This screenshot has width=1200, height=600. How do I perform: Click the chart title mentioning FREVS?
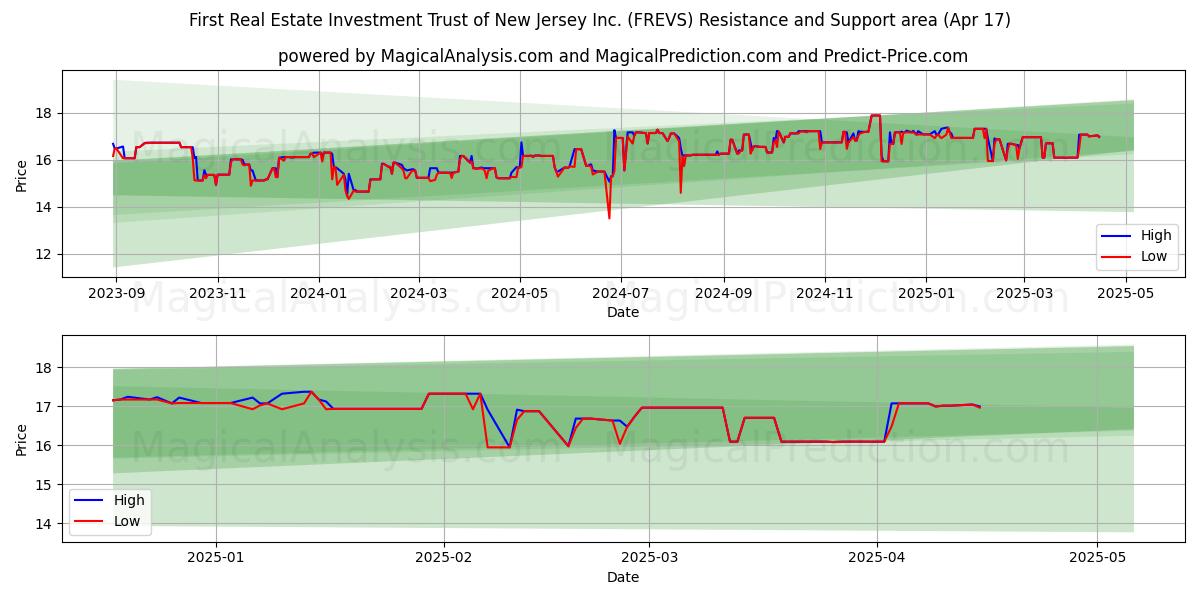click(x=600, y=20)
